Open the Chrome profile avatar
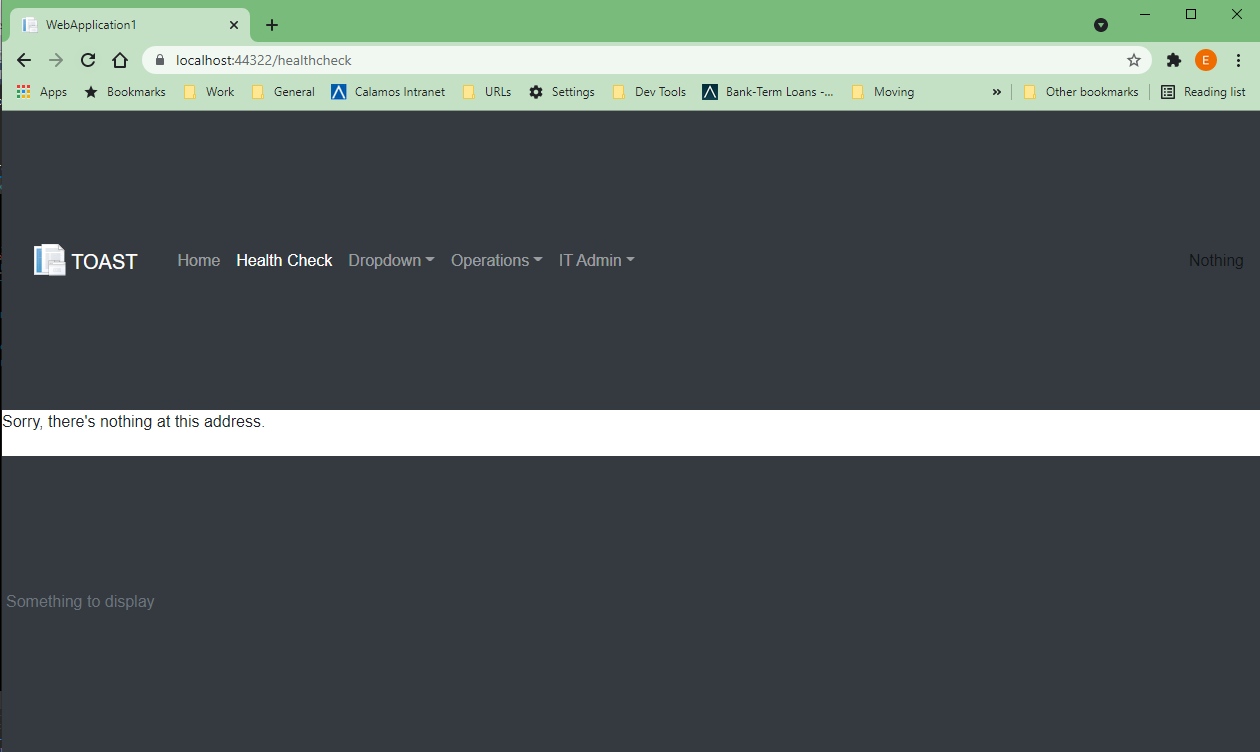This screenshot has height=752, width=1260. pyautogui.click(x=1205, y=60)
